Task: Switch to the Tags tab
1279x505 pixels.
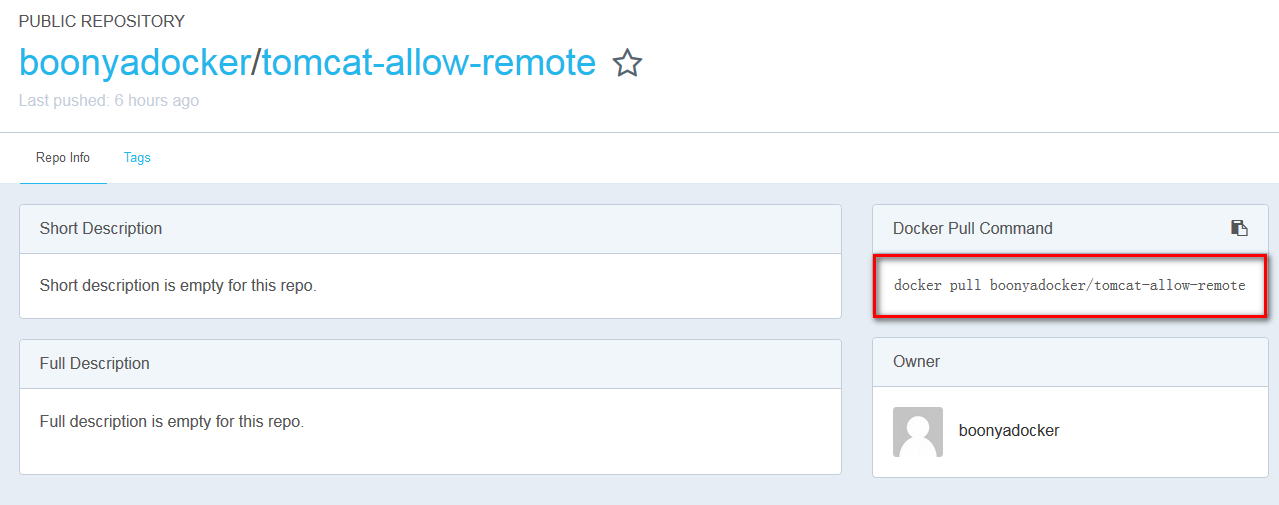Action: 137,157
